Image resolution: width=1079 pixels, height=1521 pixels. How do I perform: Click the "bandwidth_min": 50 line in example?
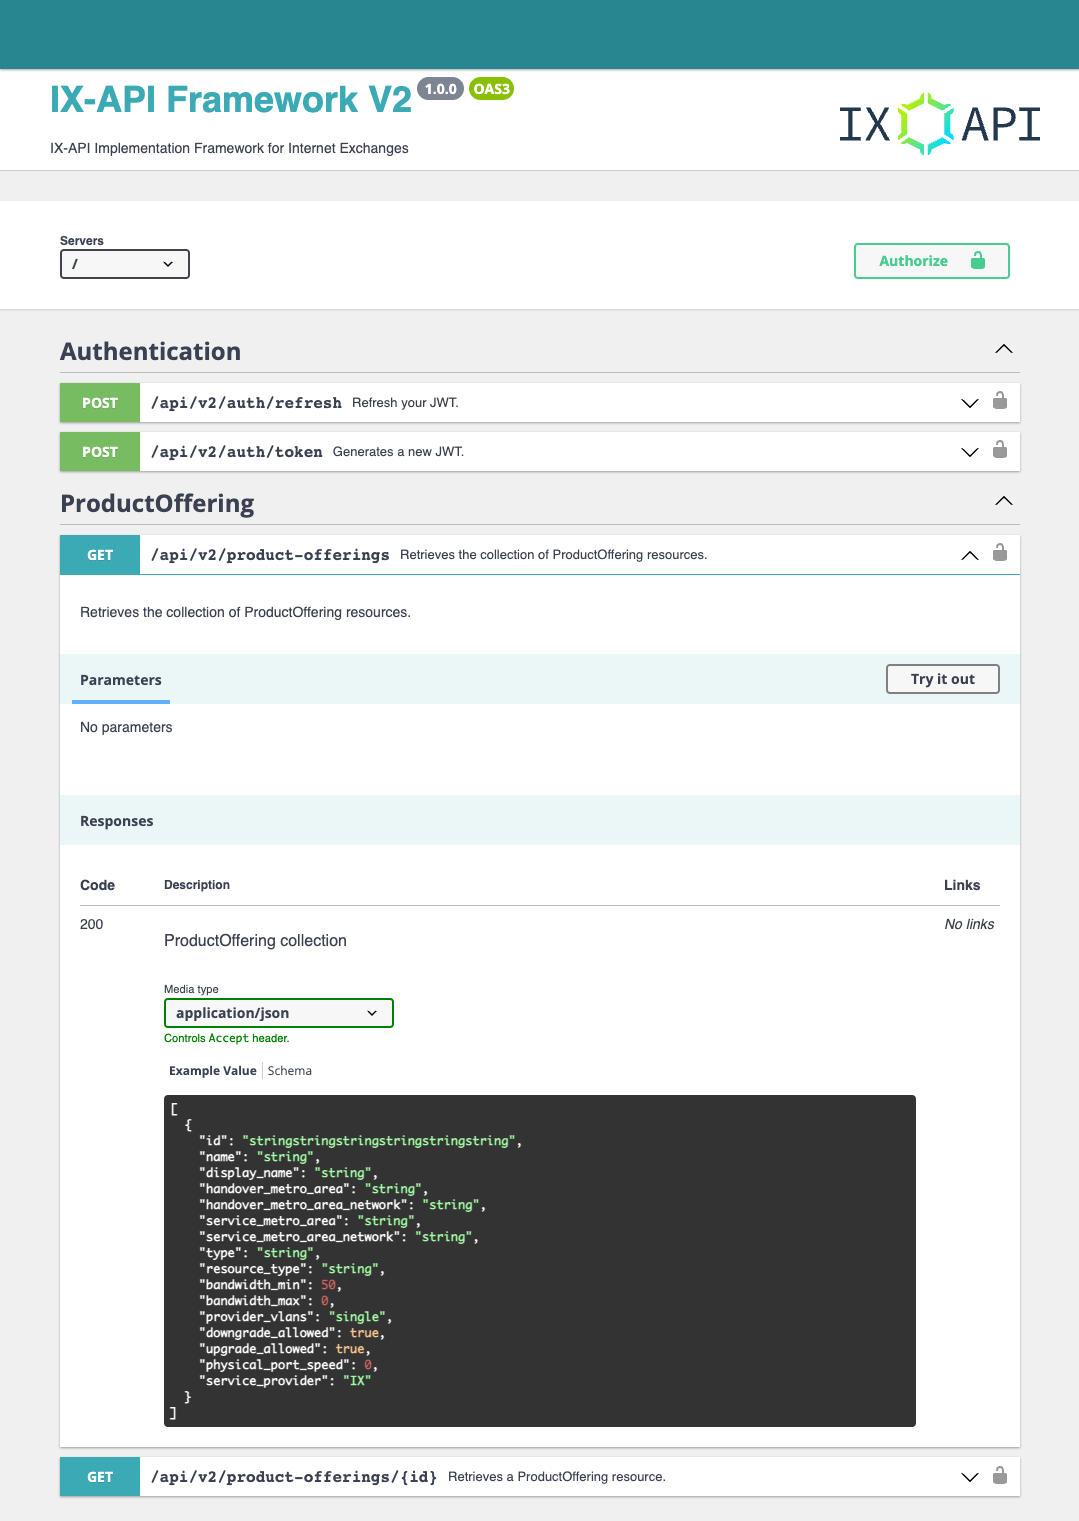(x=271, y=1285)
